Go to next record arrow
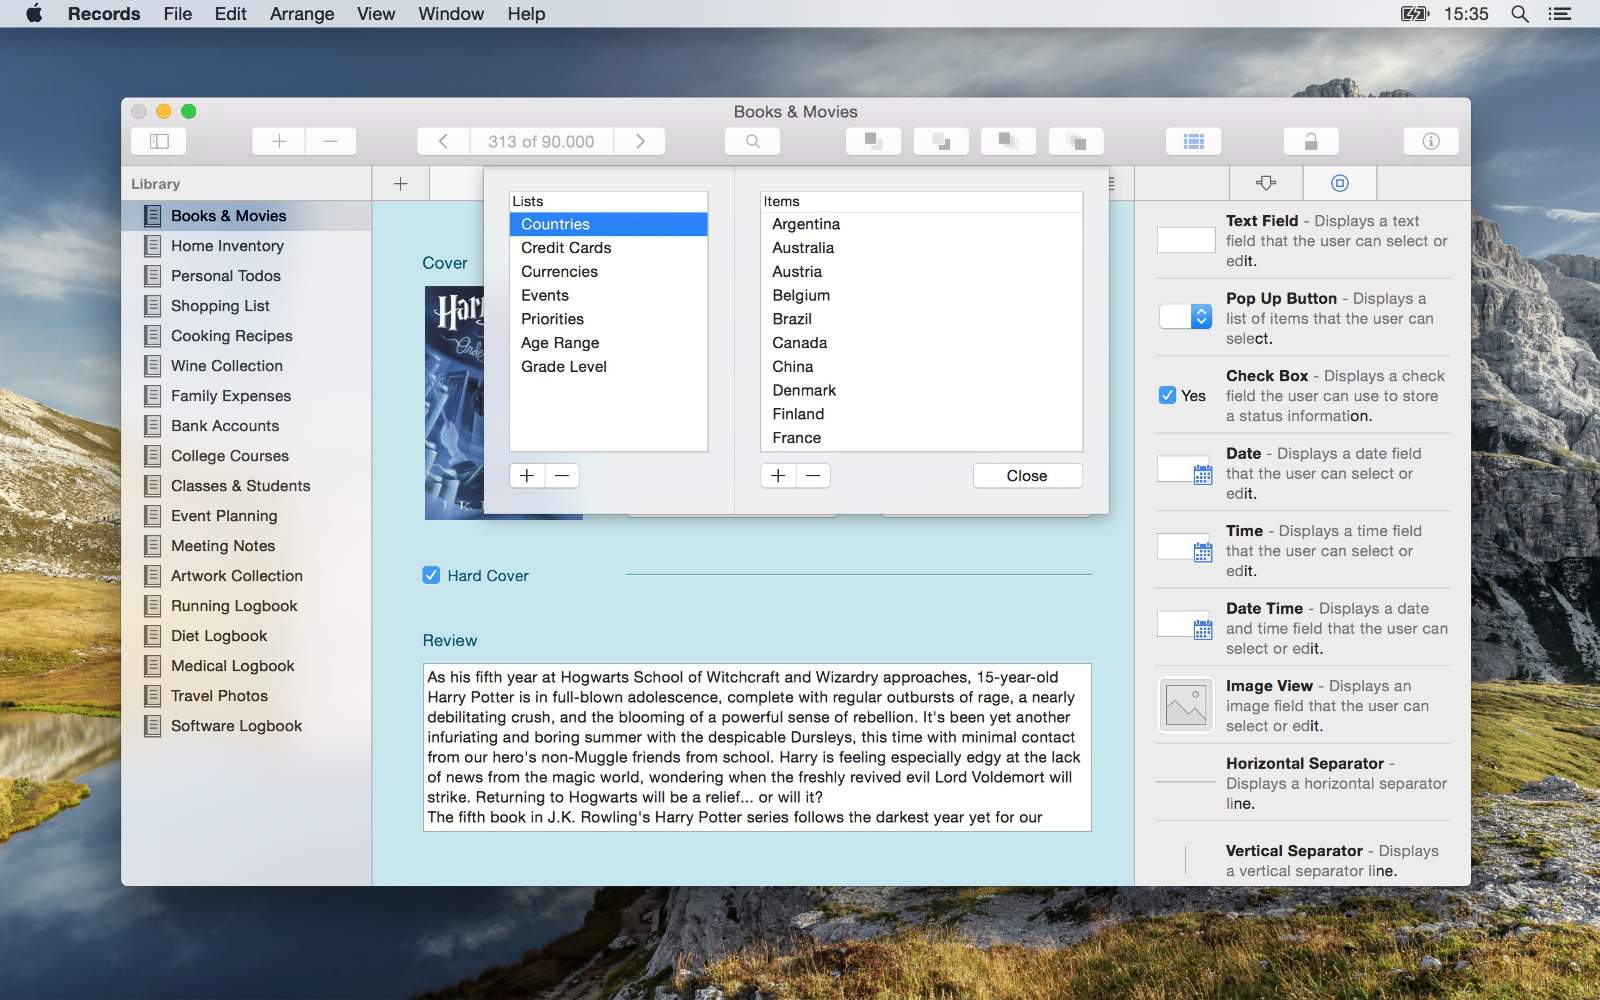1600x1000 pixels. click(x=640, y=141)
